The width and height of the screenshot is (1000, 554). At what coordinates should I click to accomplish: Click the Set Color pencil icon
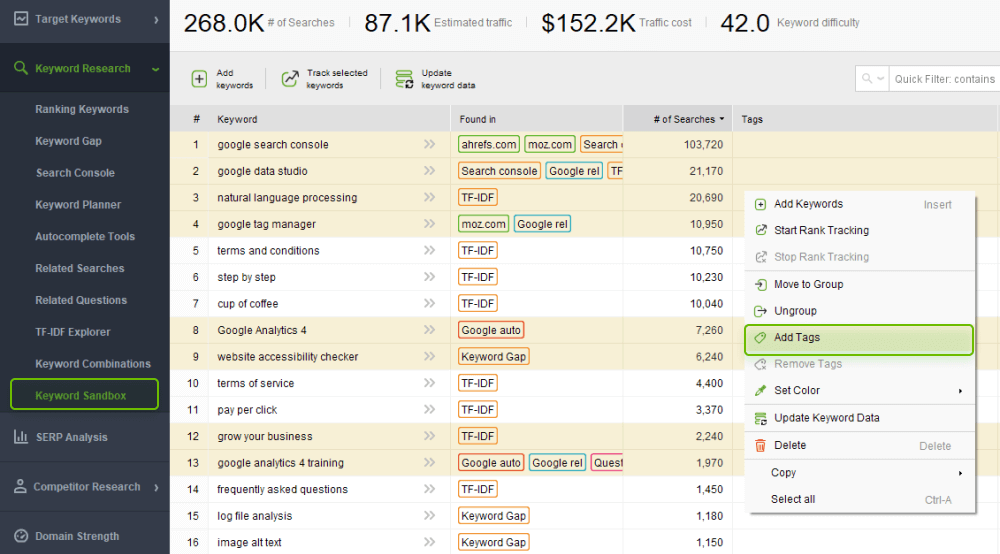coord(760,391)
